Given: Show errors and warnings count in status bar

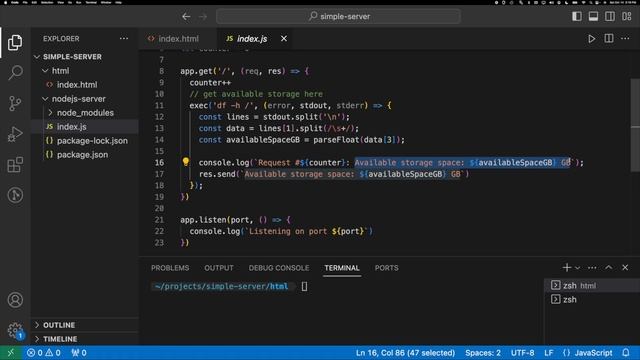Looking at the screenshot, I should point(44,353).
